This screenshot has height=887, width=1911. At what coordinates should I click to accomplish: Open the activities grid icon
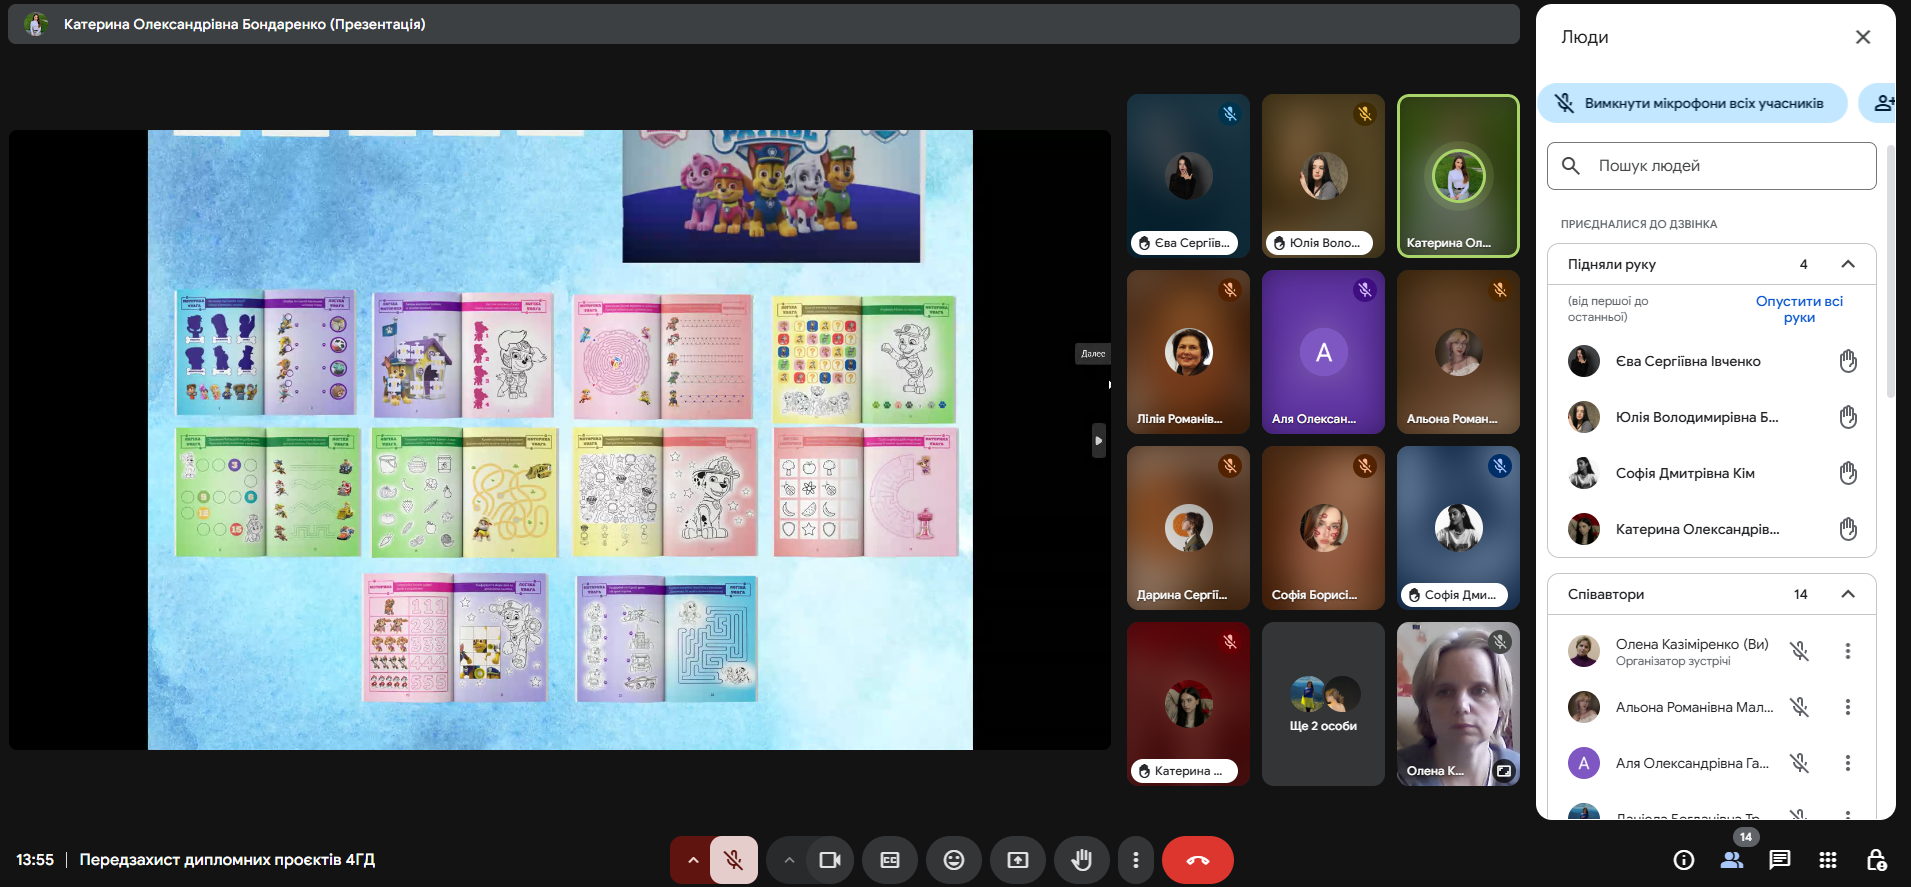click(1828, 860)
